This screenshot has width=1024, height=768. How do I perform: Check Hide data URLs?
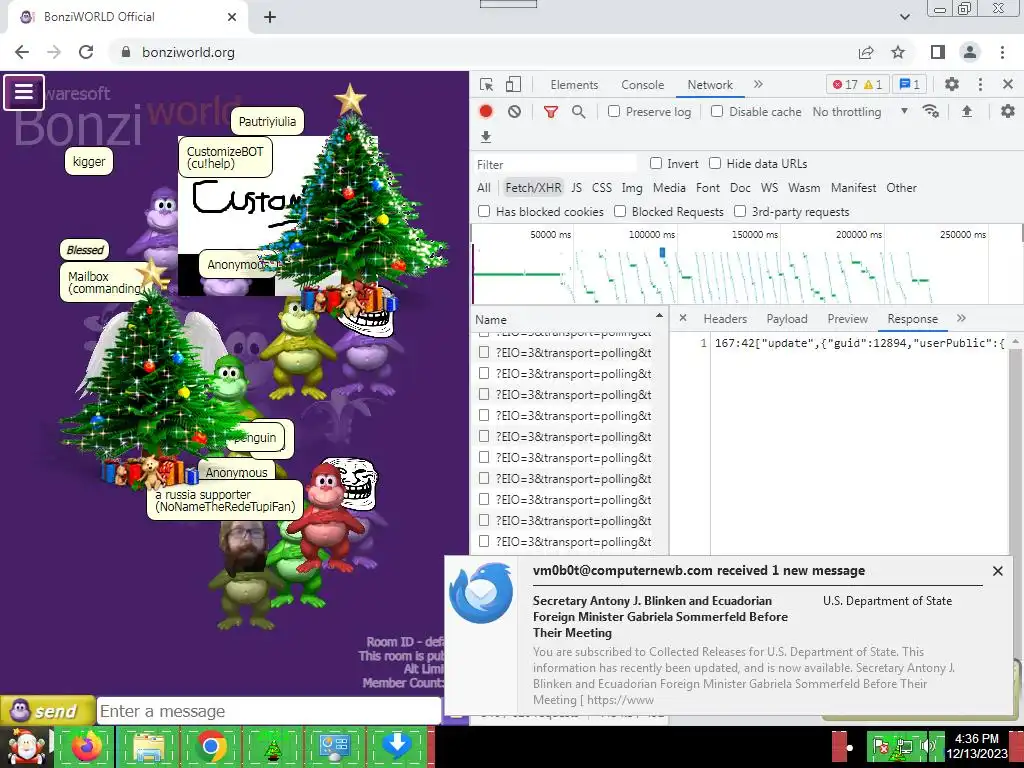click(715, 163)
